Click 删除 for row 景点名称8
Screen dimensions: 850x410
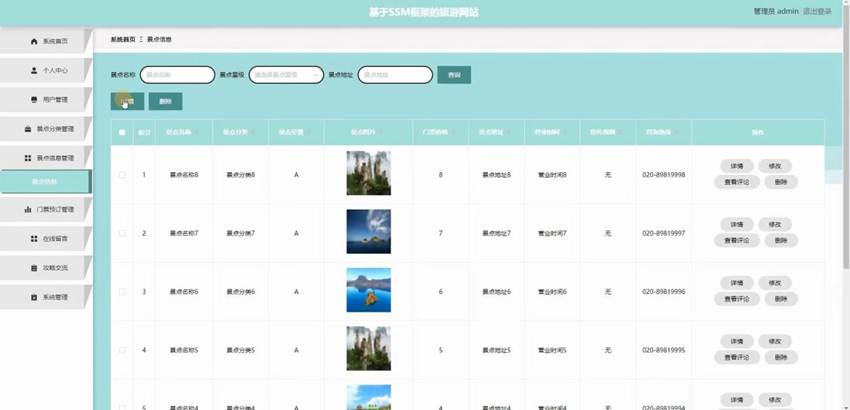(x=781, y=182)
